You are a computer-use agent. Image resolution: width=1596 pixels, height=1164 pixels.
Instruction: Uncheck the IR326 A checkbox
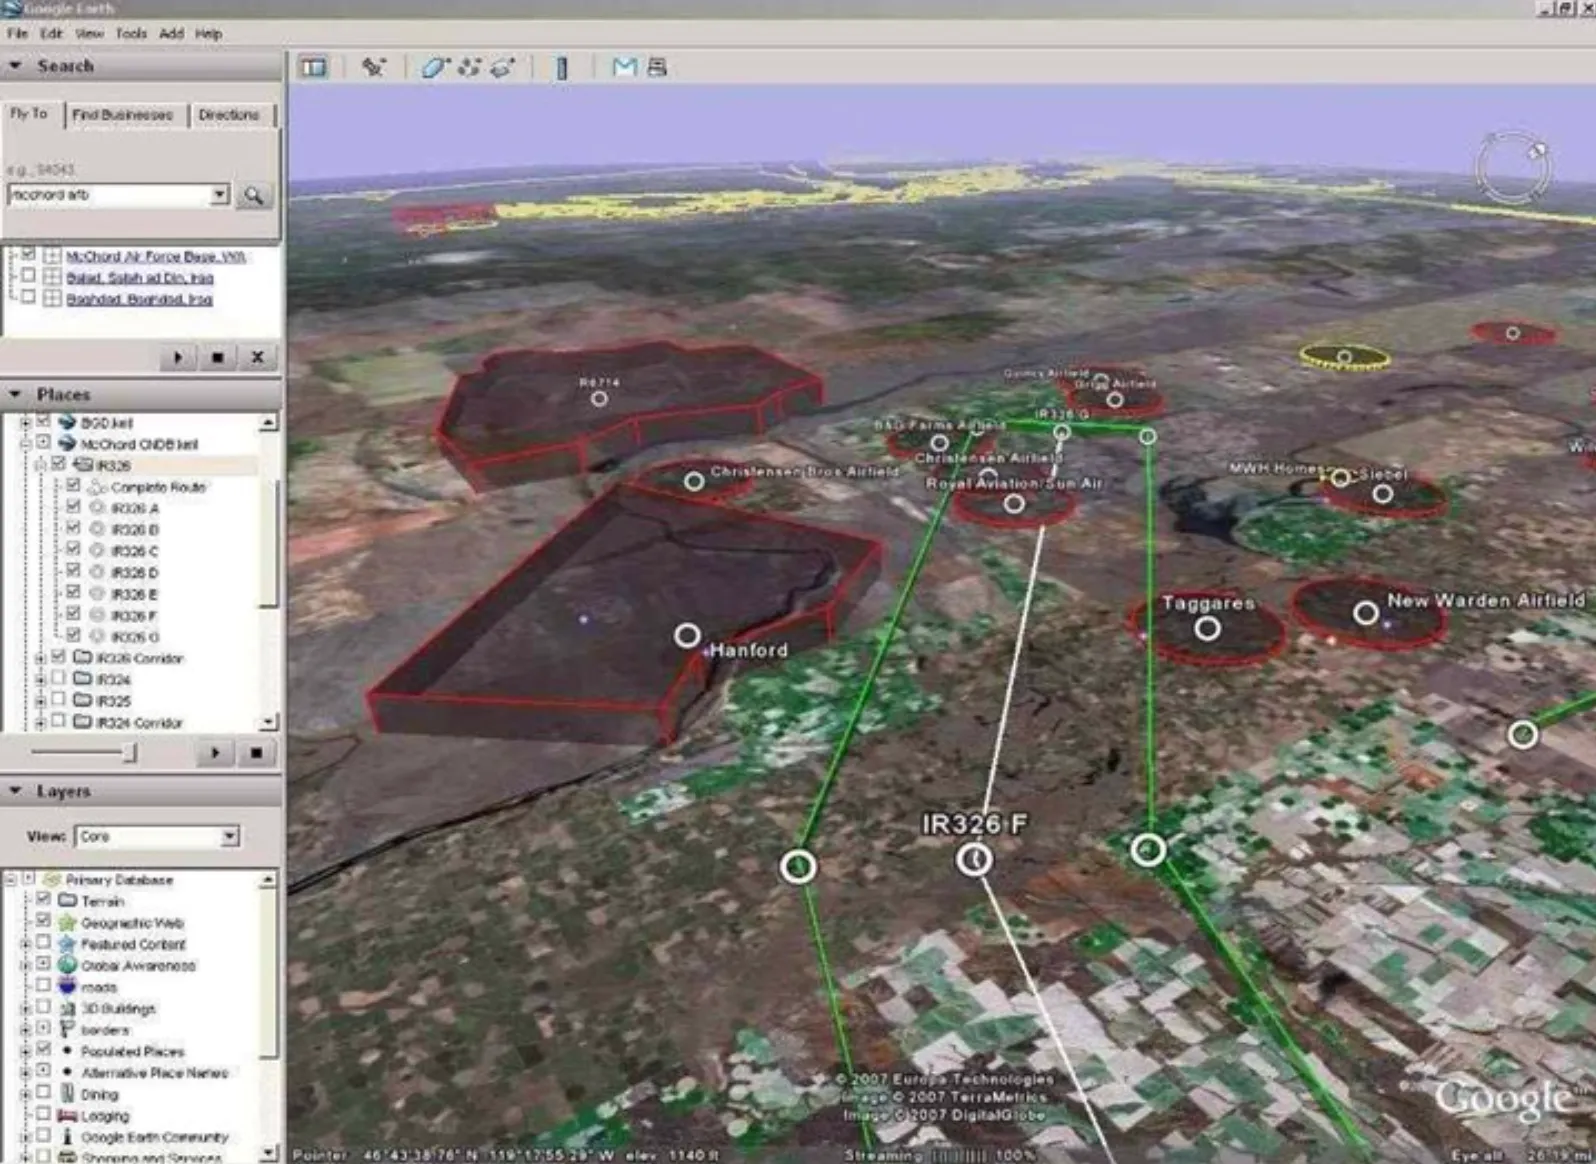(73, 506)
